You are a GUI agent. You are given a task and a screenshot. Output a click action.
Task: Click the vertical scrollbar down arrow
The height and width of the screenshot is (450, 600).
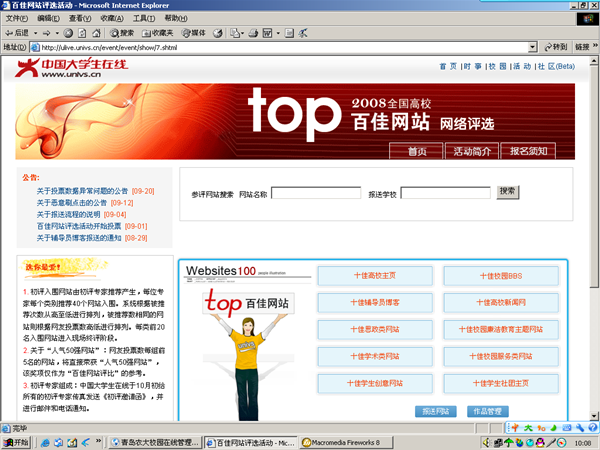click(x=594, y=416)
